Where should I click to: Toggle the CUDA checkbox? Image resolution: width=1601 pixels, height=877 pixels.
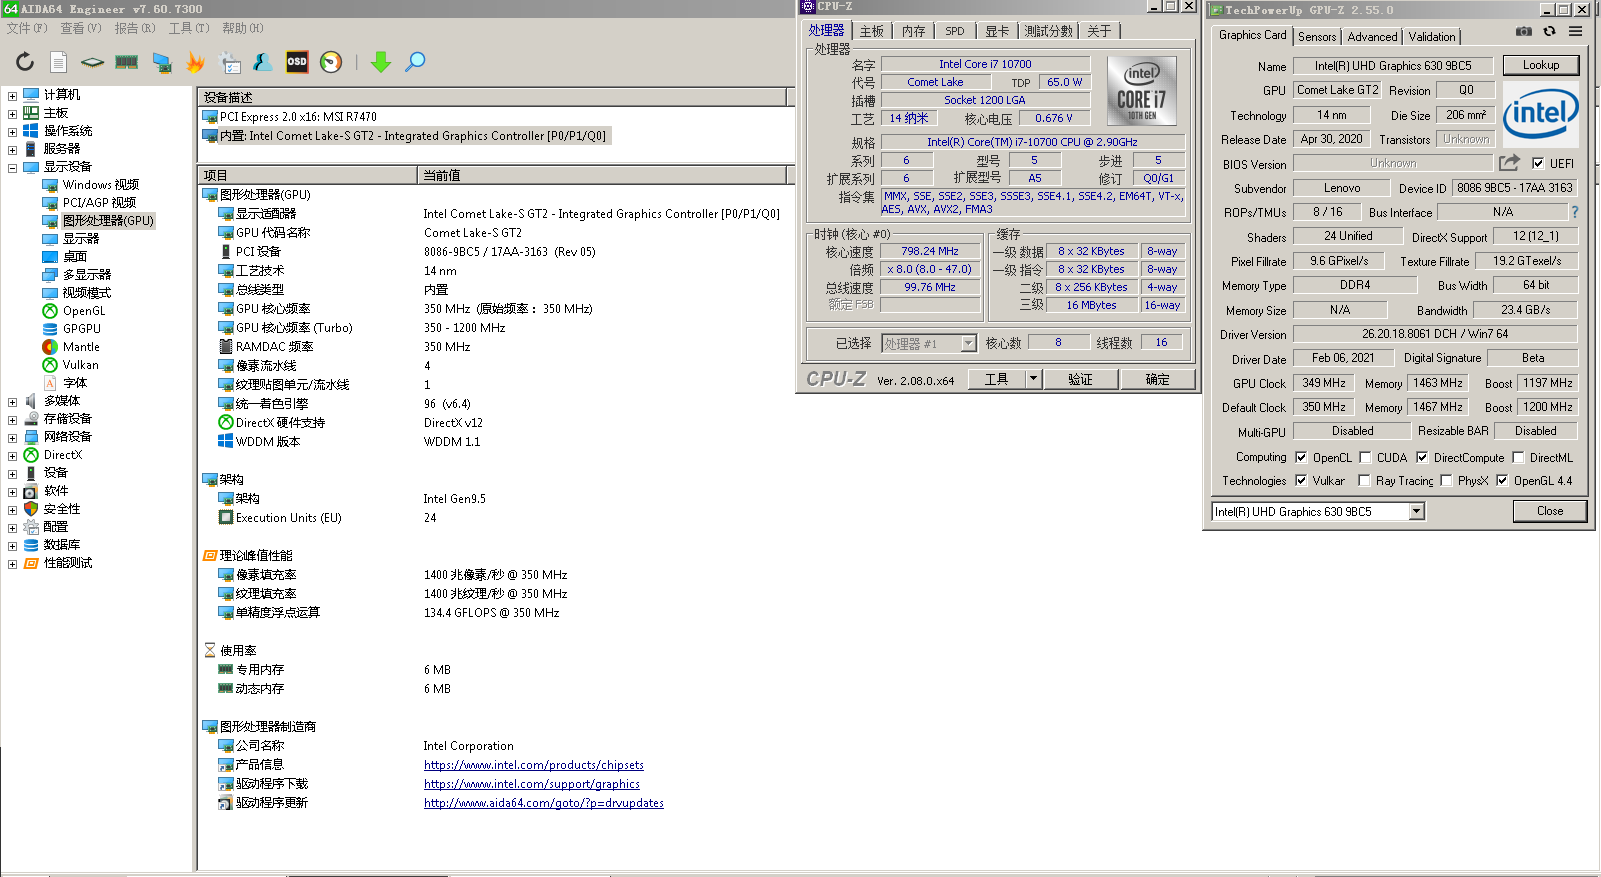1365,457
